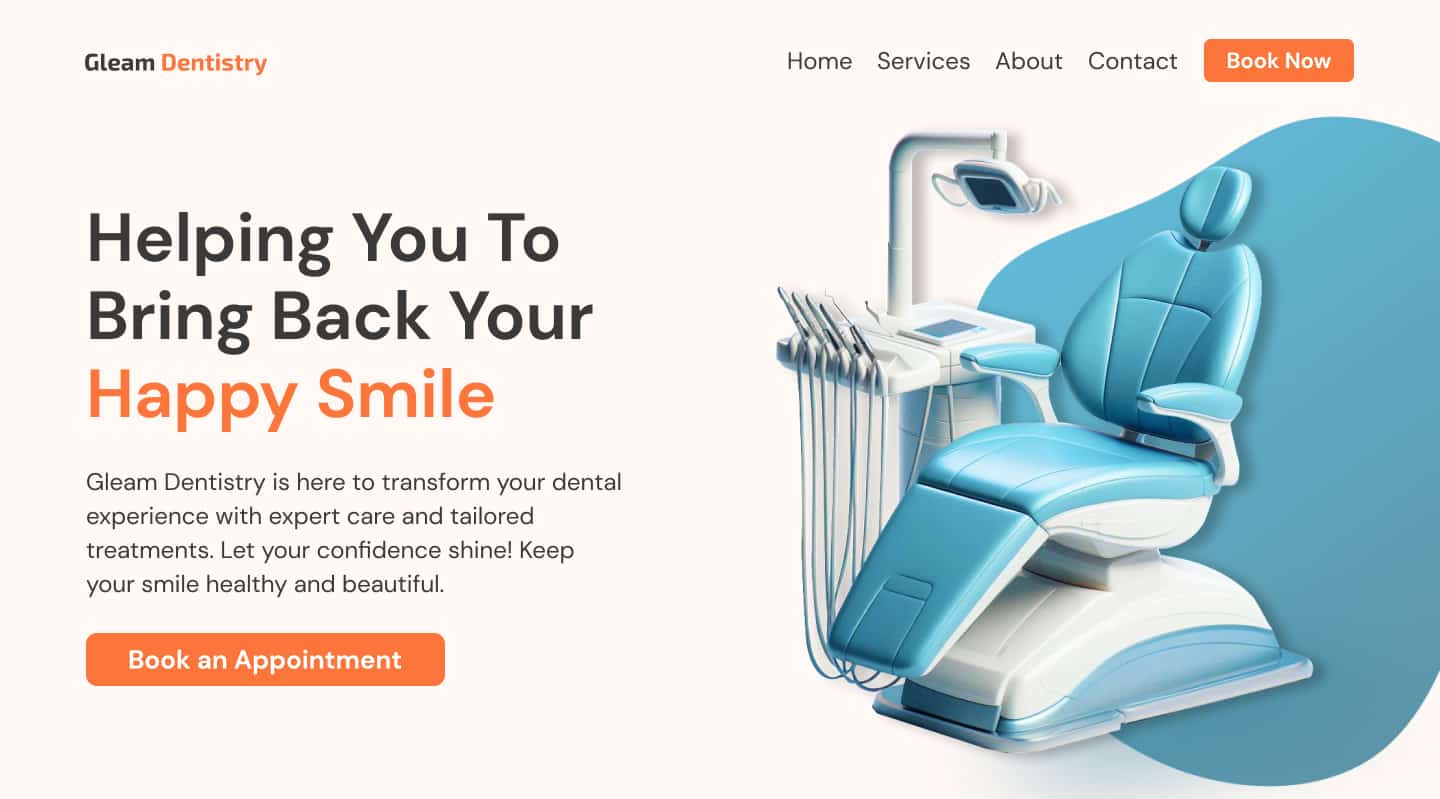Click the "Bring Back Your" heading line
Viewport: 1440px width, 799px height.
pyautogui.click(x=340, y=318)
